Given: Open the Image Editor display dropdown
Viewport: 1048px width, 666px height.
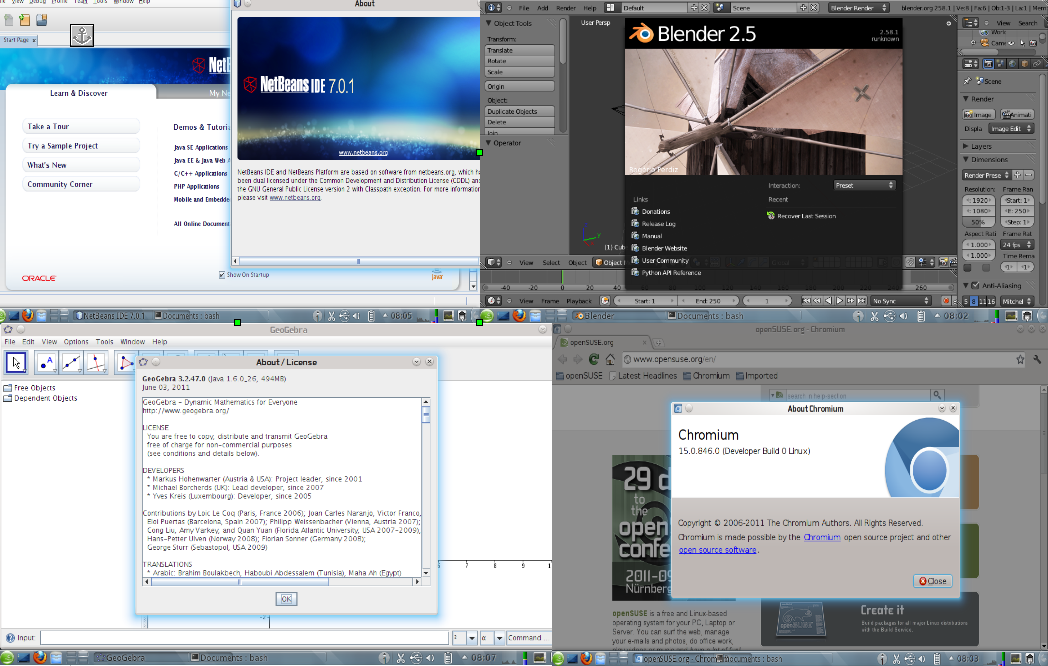Looking at the screenshot, I should point(1011,128).
